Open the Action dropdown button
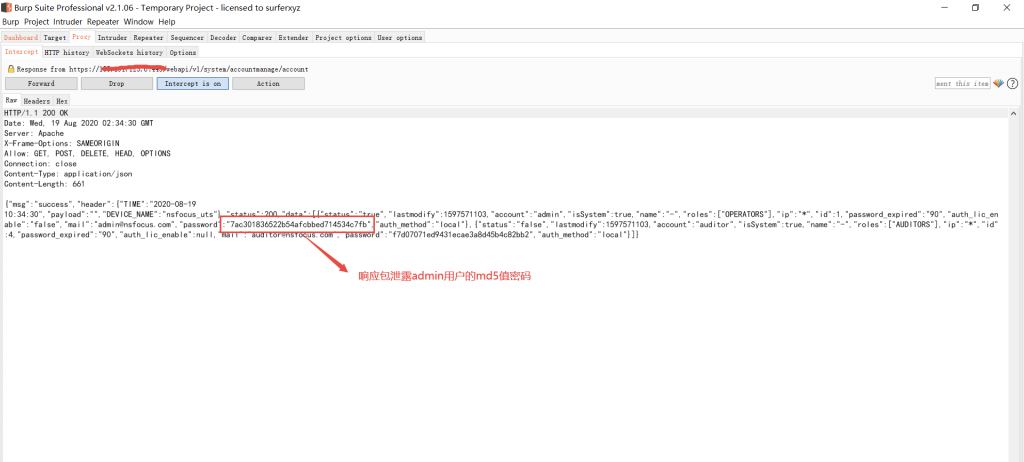1024x462 pixels. point(268,84)
